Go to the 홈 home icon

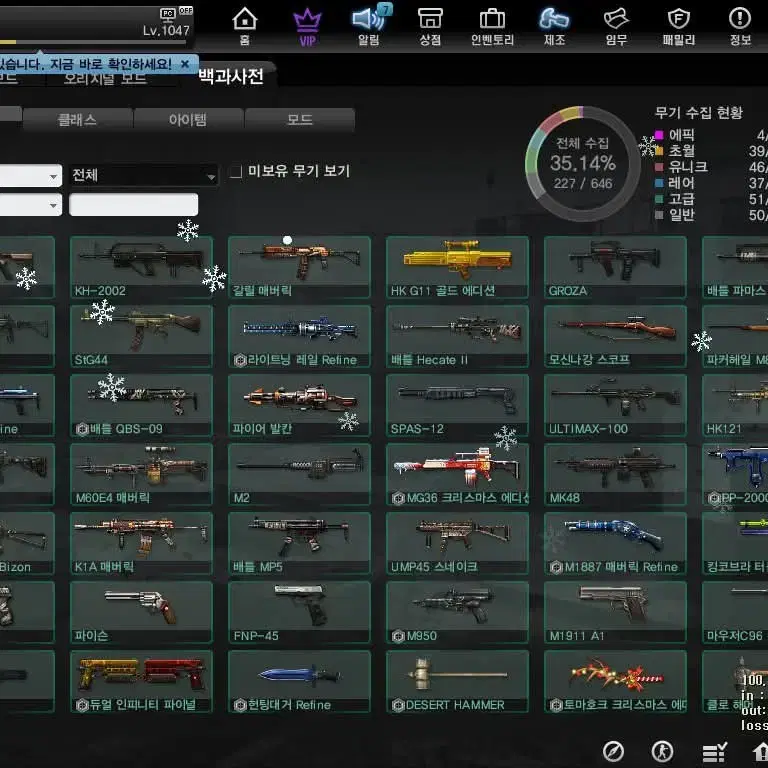[x=244, y=27]
